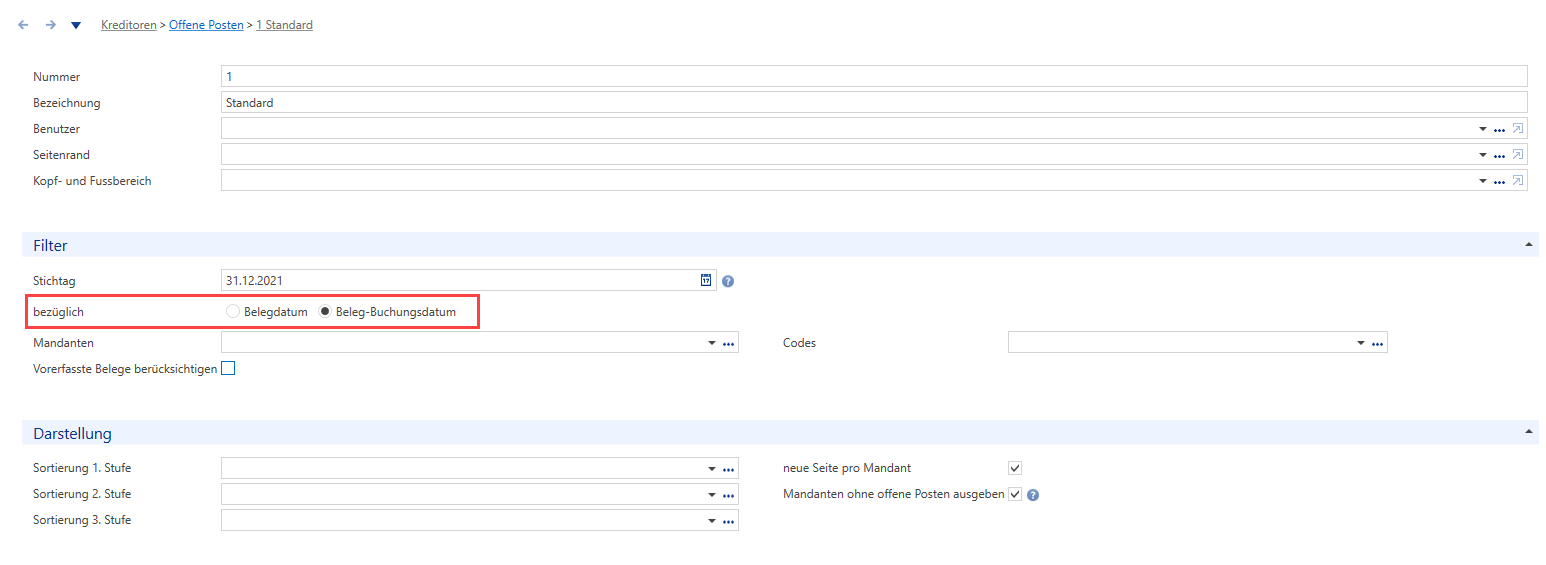
Task: Open Benutzer record with jump-to icon
Action: (1517, 128)
